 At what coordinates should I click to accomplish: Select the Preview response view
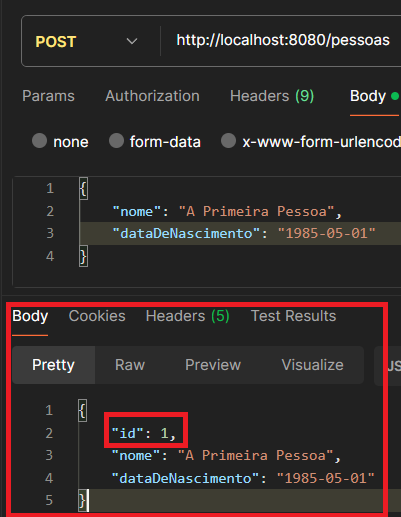coord(213,365)
